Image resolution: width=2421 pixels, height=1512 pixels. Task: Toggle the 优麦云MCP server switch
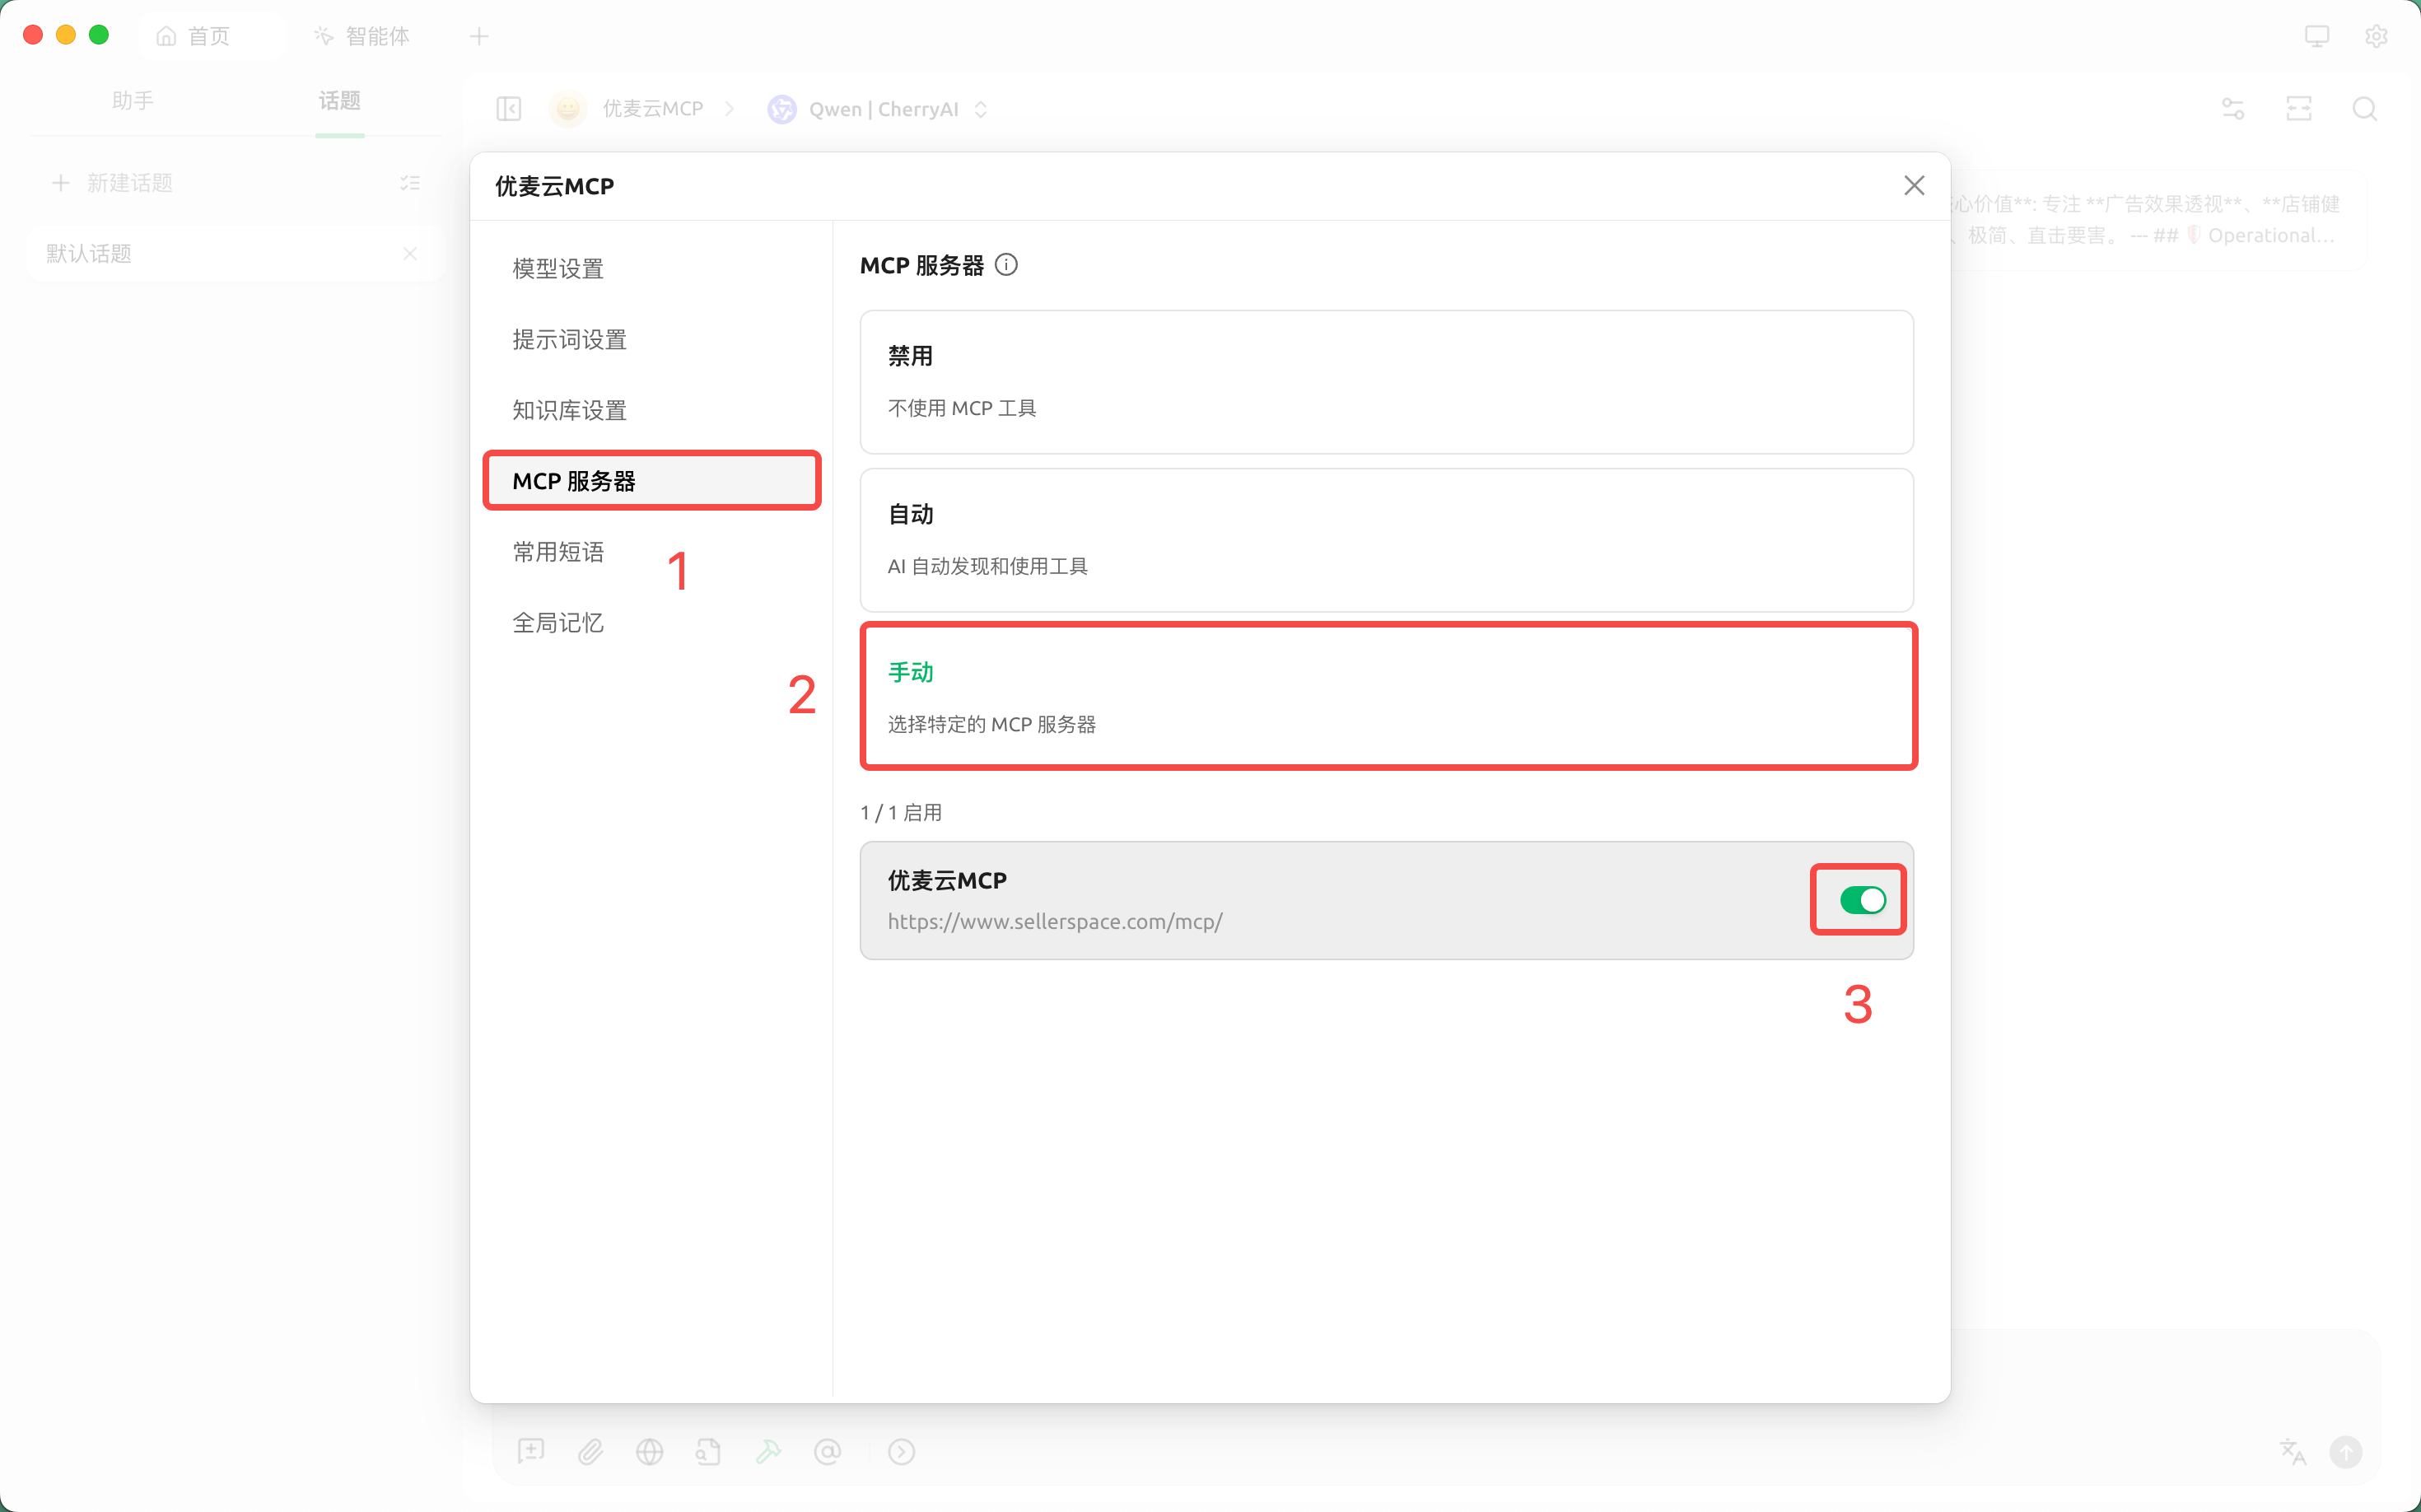point(1862,900)
